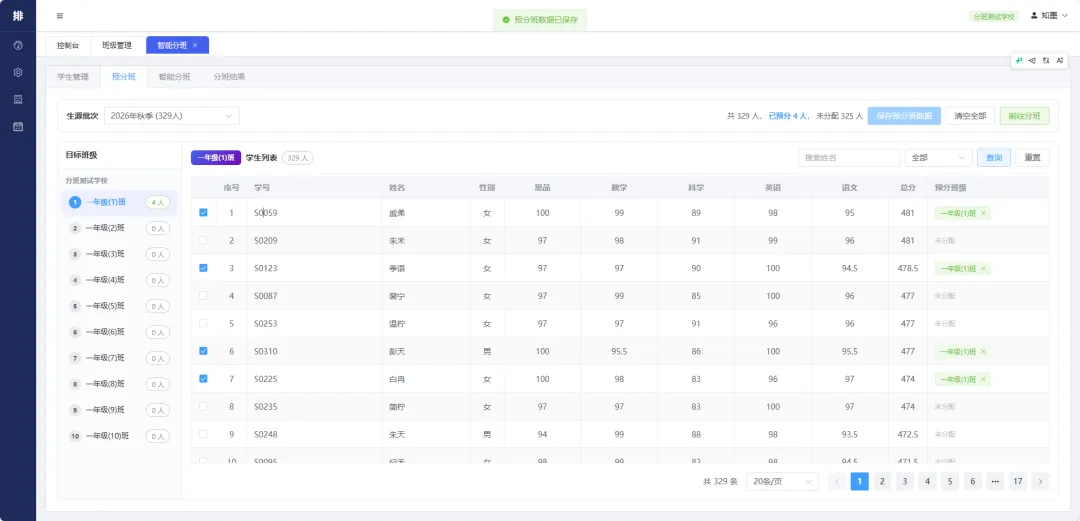Screen dimensions: 1080x521
Task: Click the 排 logo in the sidebar
Action: (18, 16)
